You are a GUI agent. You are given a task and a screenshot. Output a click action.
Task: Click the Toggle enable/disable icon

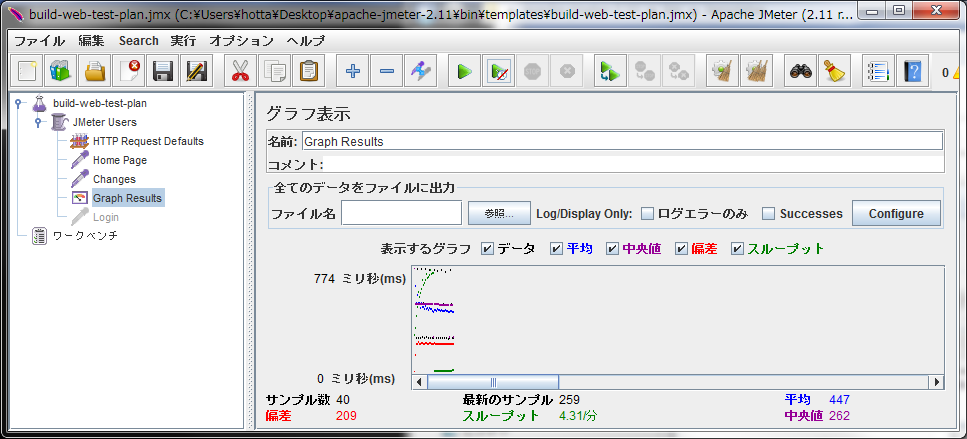click(x=421, y=71)
